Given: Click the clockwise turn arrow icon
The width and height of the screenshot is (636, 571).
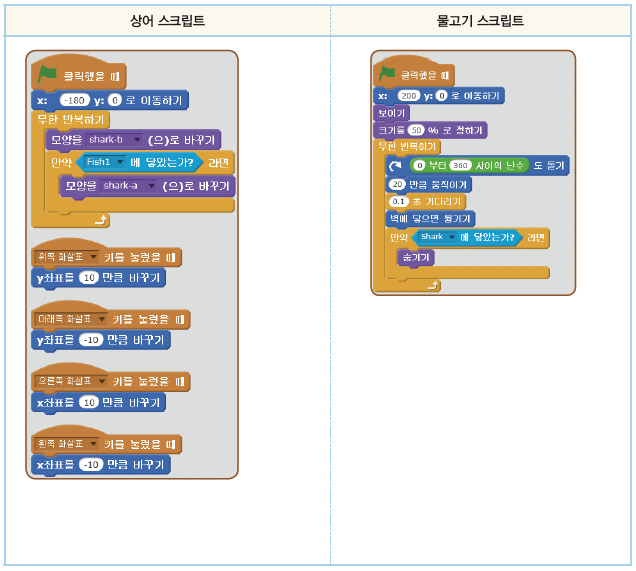Looking at the screenshot, I should pos(396,165).
